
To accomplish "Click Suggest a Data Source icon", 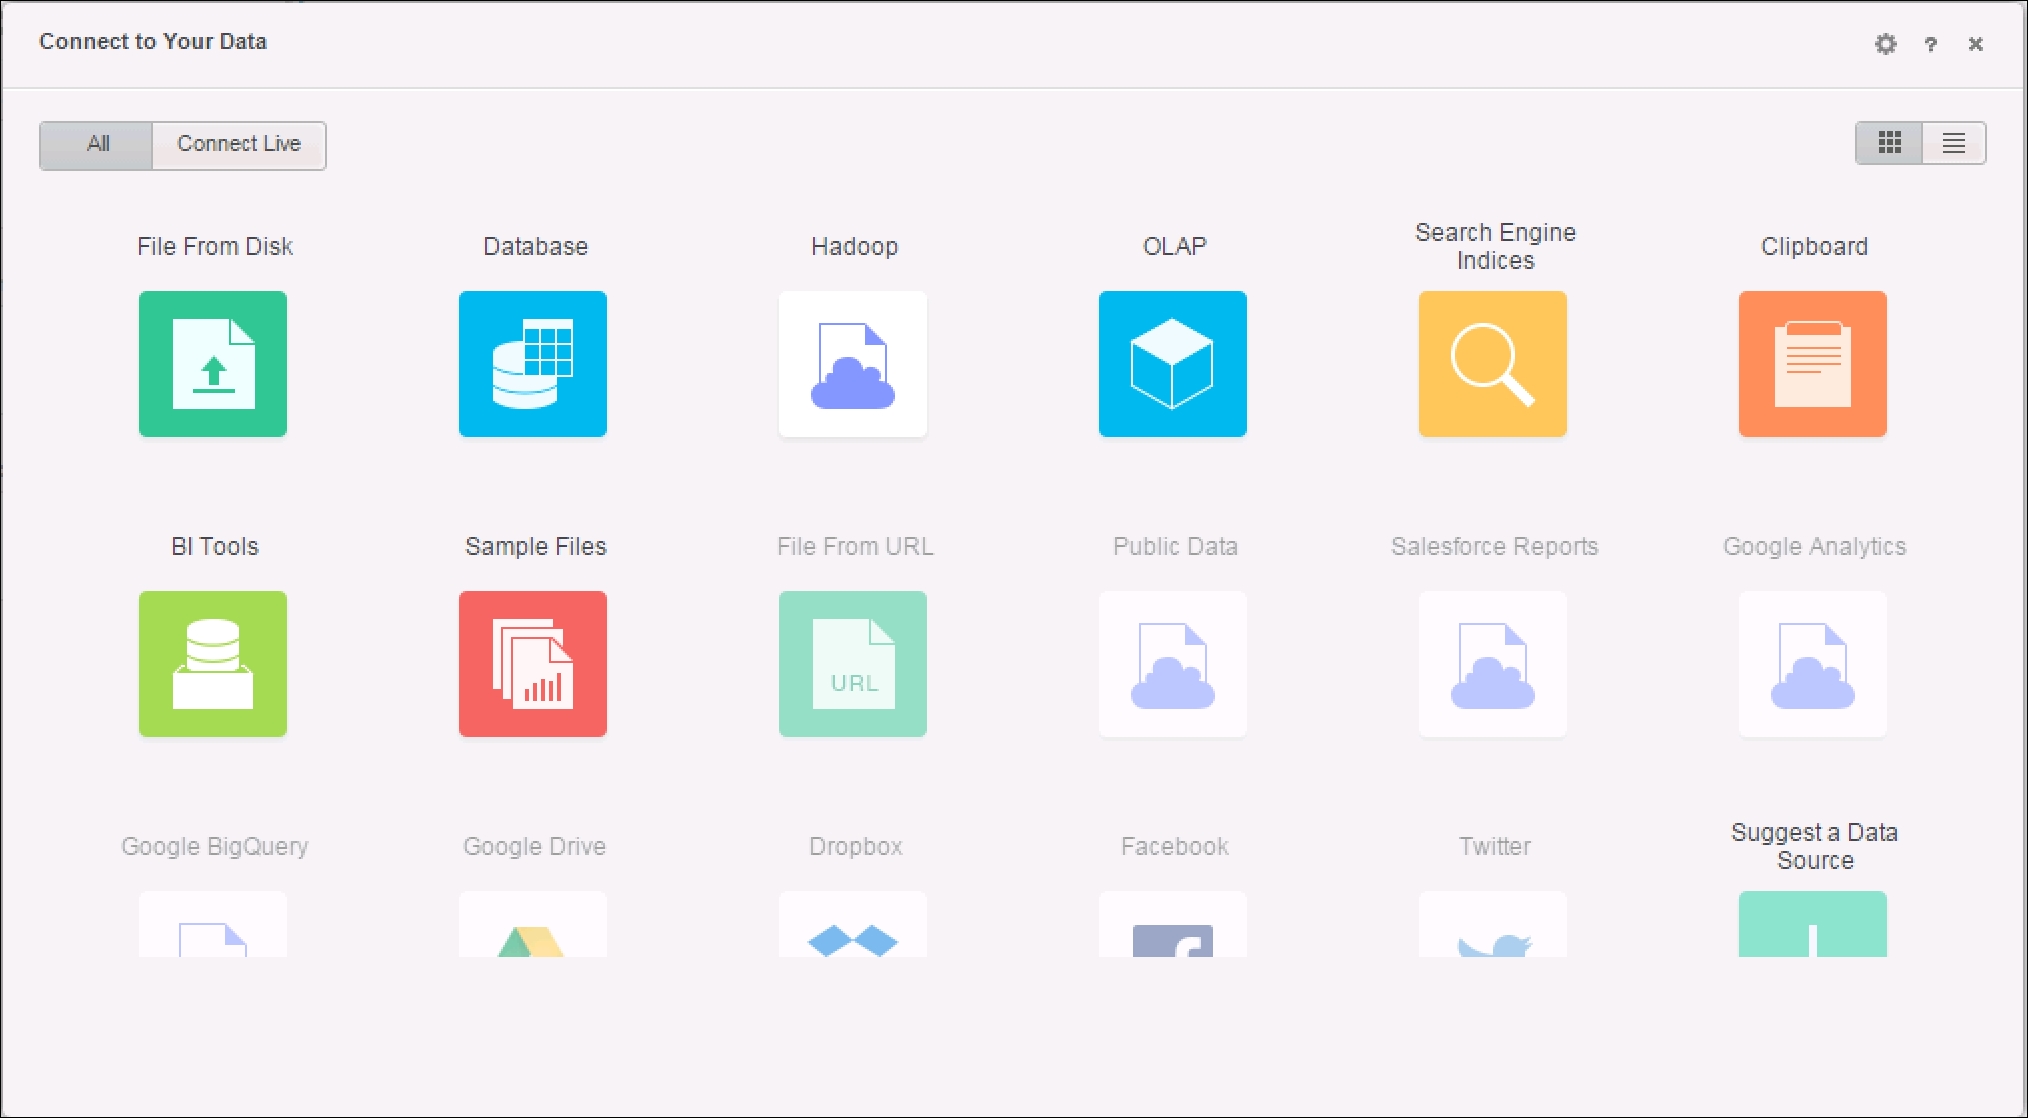I will point(1813,924).
